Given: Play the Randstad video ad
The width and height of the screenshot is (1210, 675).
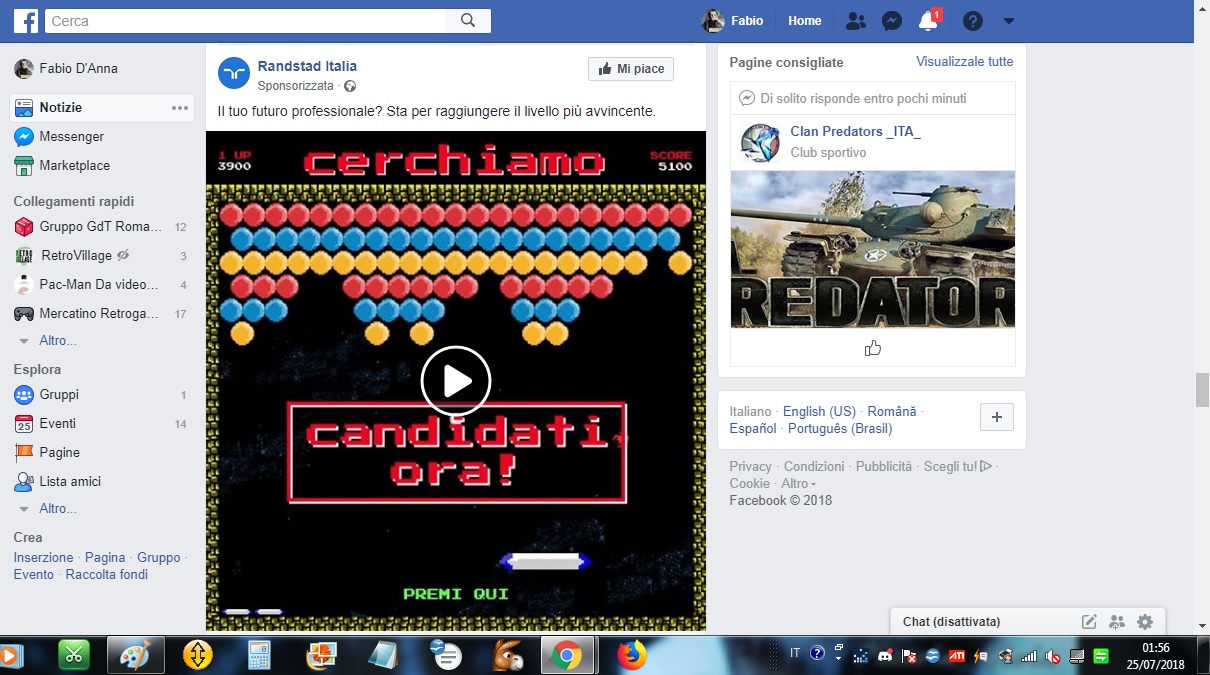Looking at the screenshot, I should pyautogui.click(x=456, y=381).
